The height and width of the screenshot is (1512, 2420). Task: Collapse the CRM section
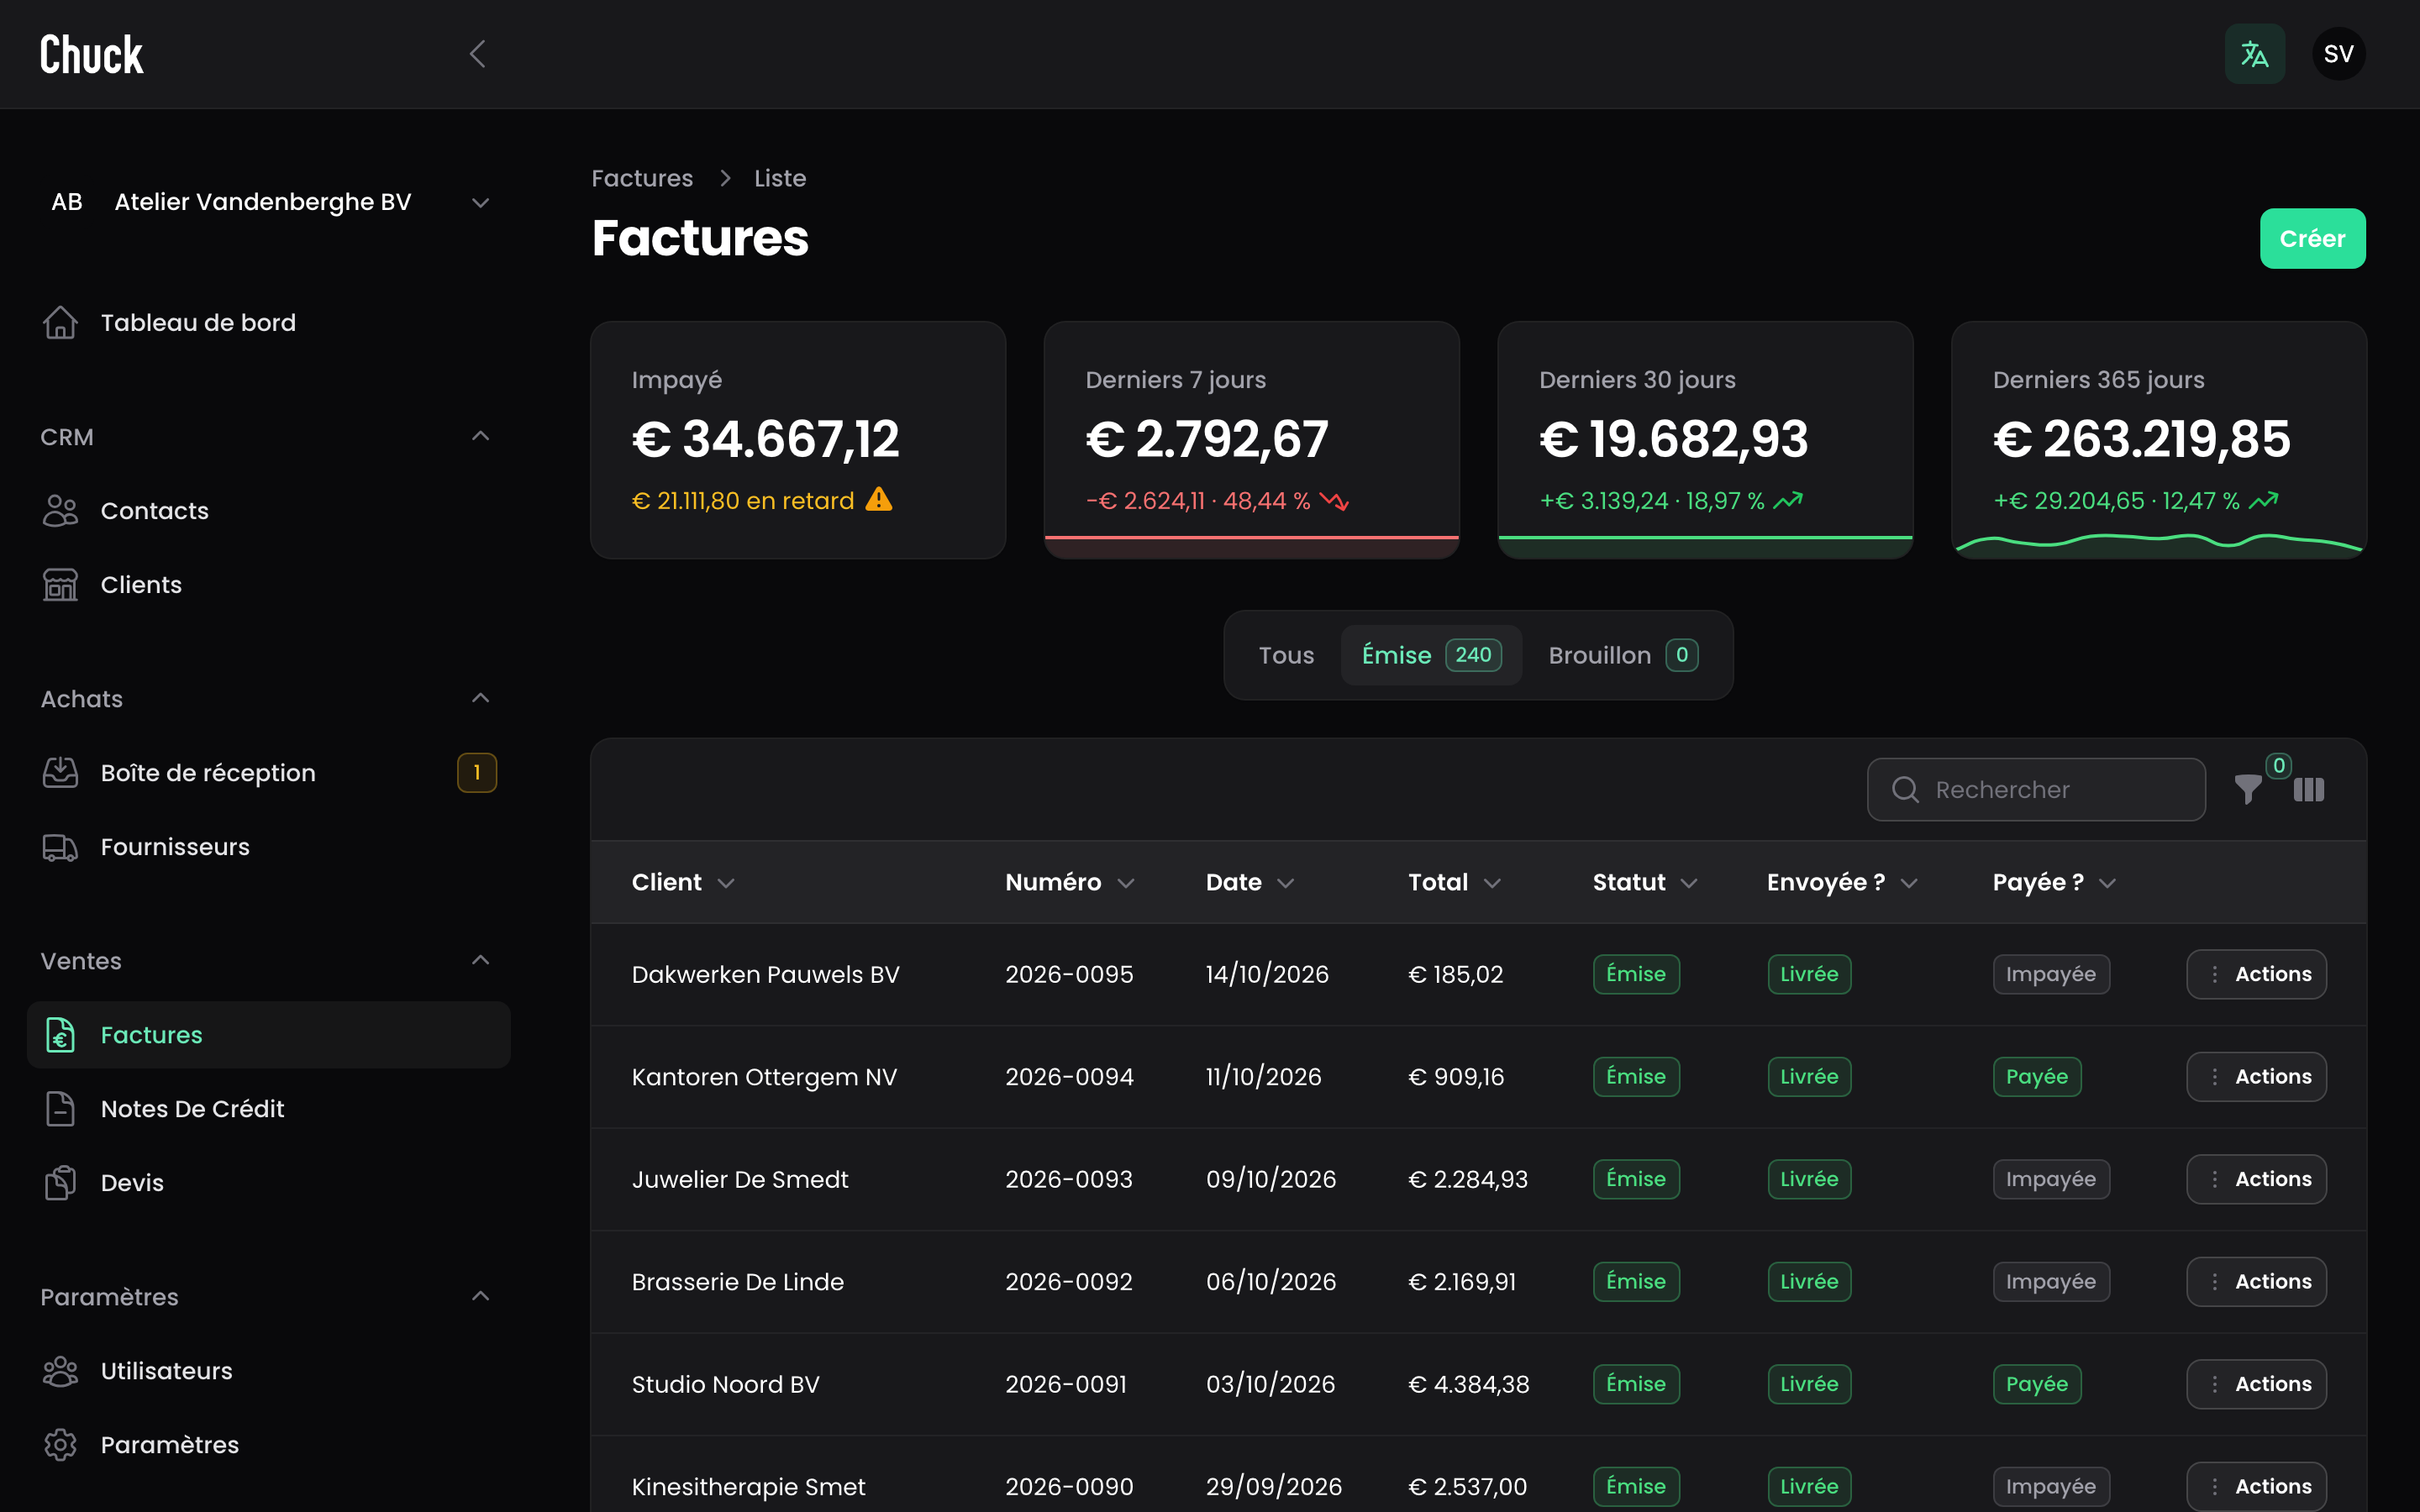pyautogui.click(x=480, y=436)
